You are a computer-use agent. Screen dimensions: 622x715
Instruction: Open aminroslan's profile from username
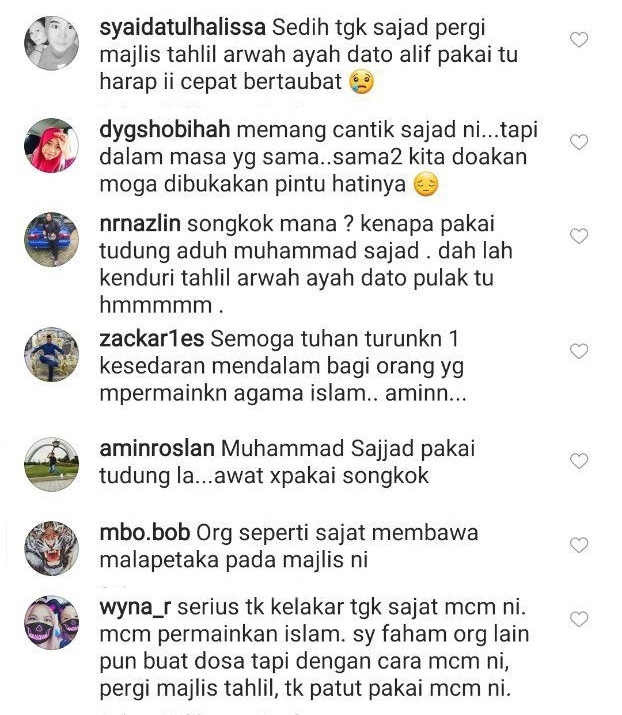click(x=157, y=449)
